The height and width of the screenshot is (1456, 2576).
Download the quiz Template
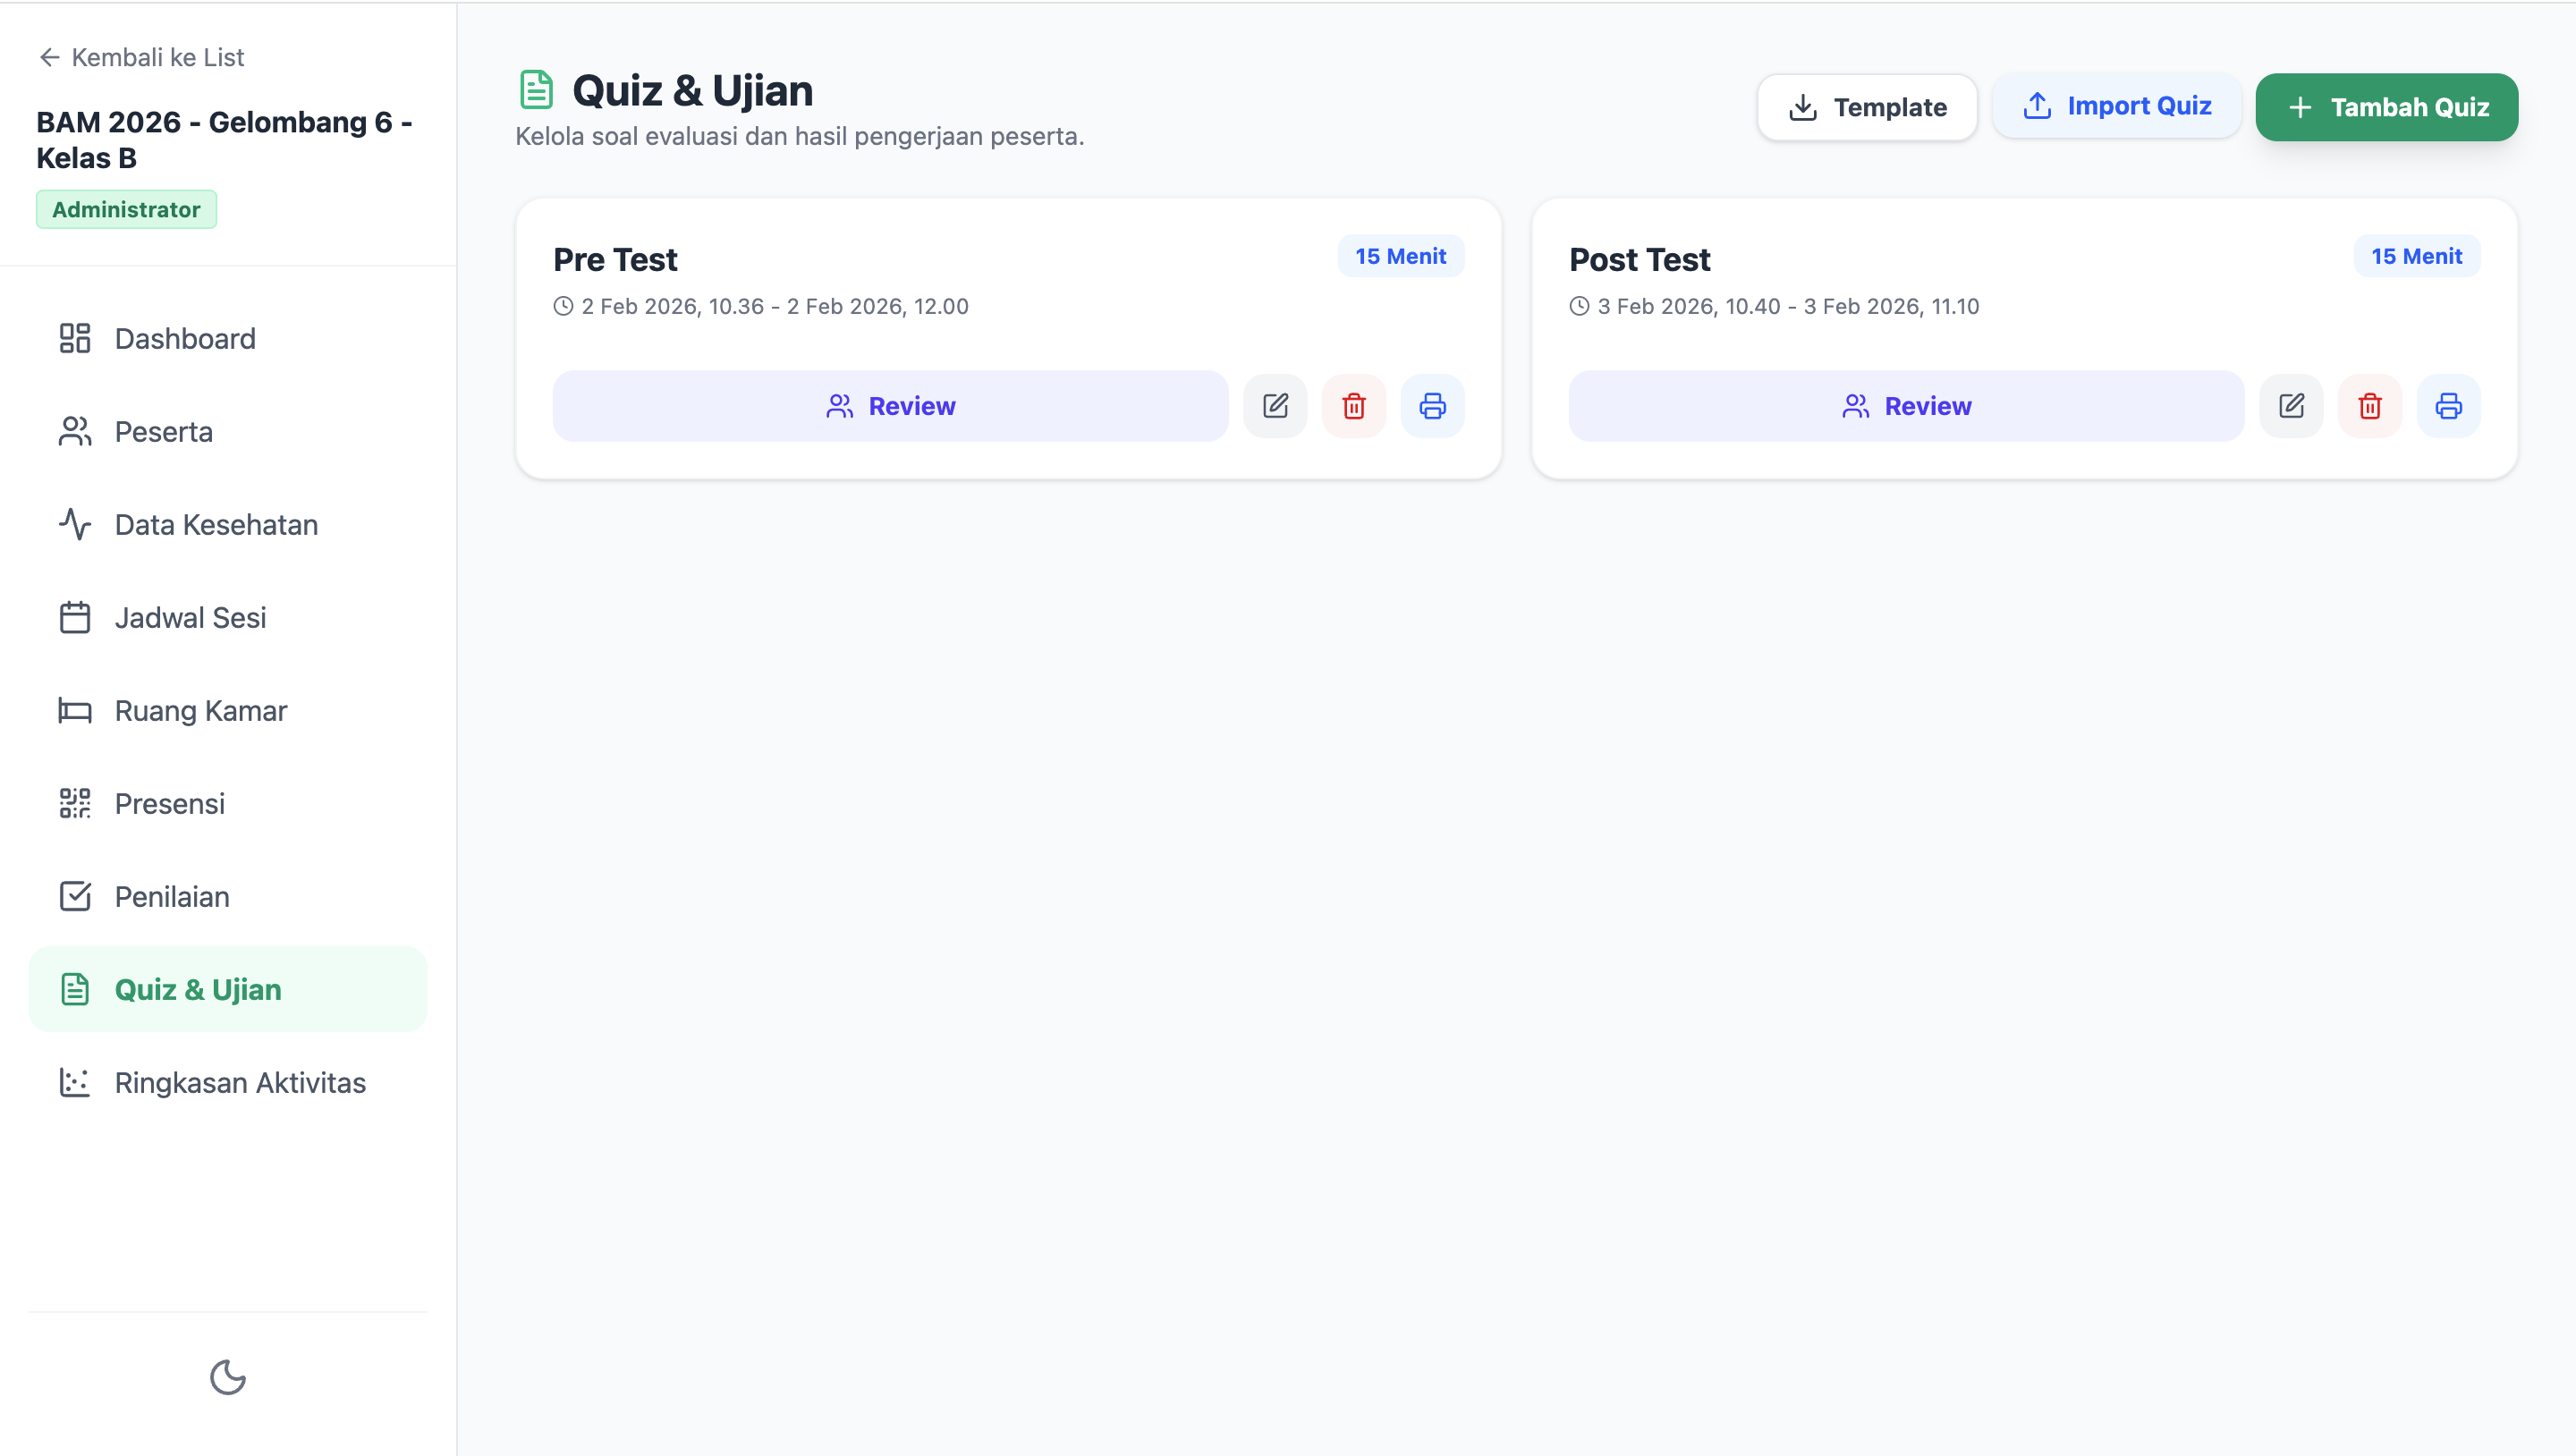(x=1867, y=107)
